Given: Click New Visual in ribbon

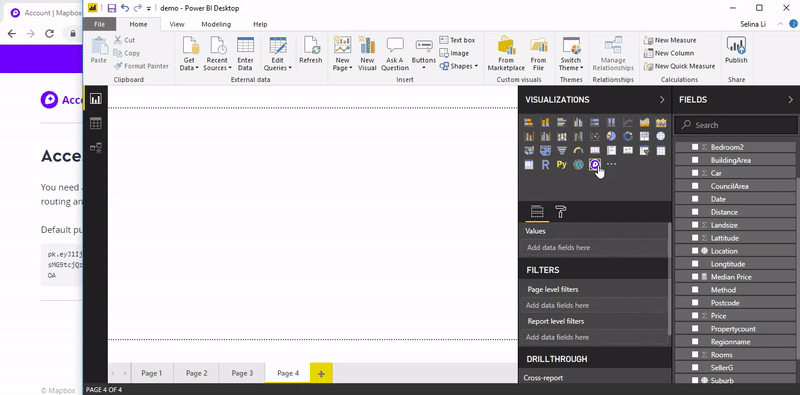Looking at the screenshot, I should (367, 54).
